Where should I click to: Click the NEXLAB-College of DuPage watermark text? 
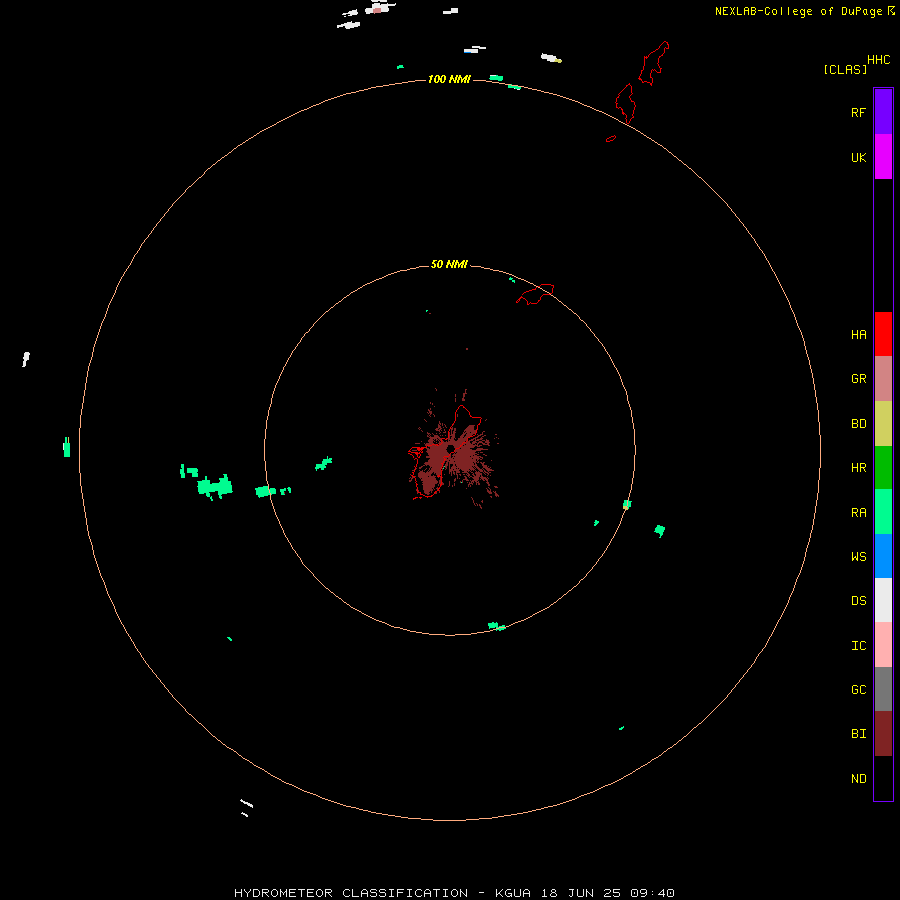[x=798, y=11]
